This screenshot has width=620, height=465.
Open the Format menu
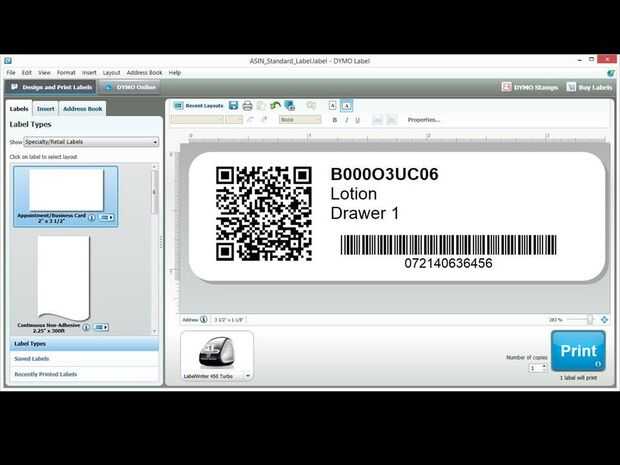tap(66, 73)
